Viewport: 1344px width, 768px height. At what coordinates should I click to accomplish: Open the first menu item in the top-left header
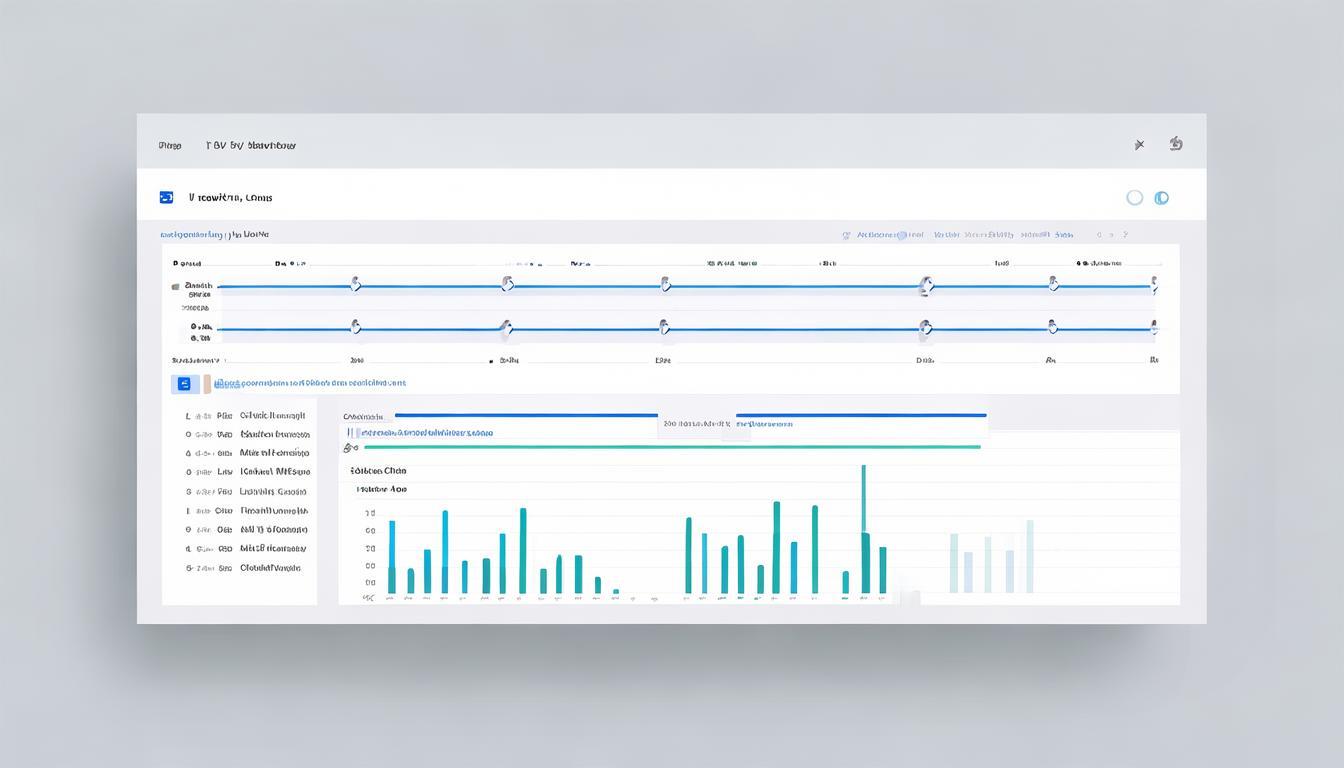point(170,146)
